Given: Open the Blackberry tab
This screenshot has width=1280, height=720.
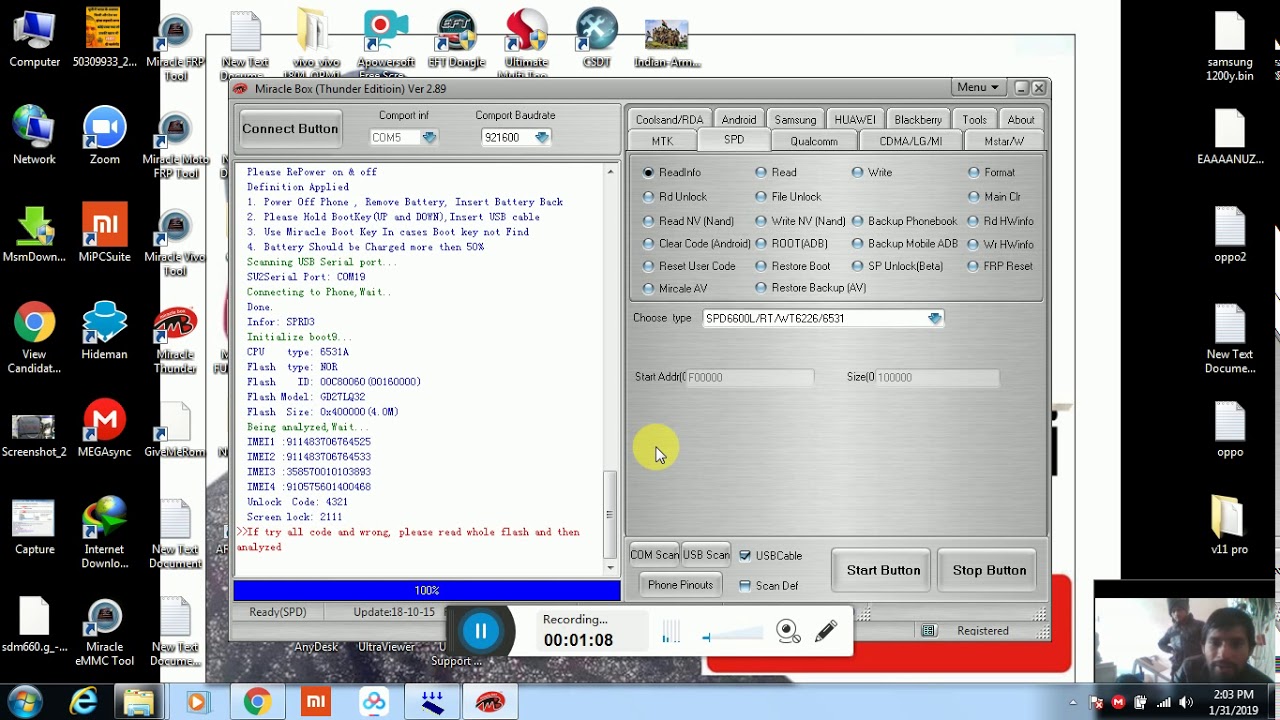Looking at the screenshot, I should pyautogui.click(x=918, y=120).
